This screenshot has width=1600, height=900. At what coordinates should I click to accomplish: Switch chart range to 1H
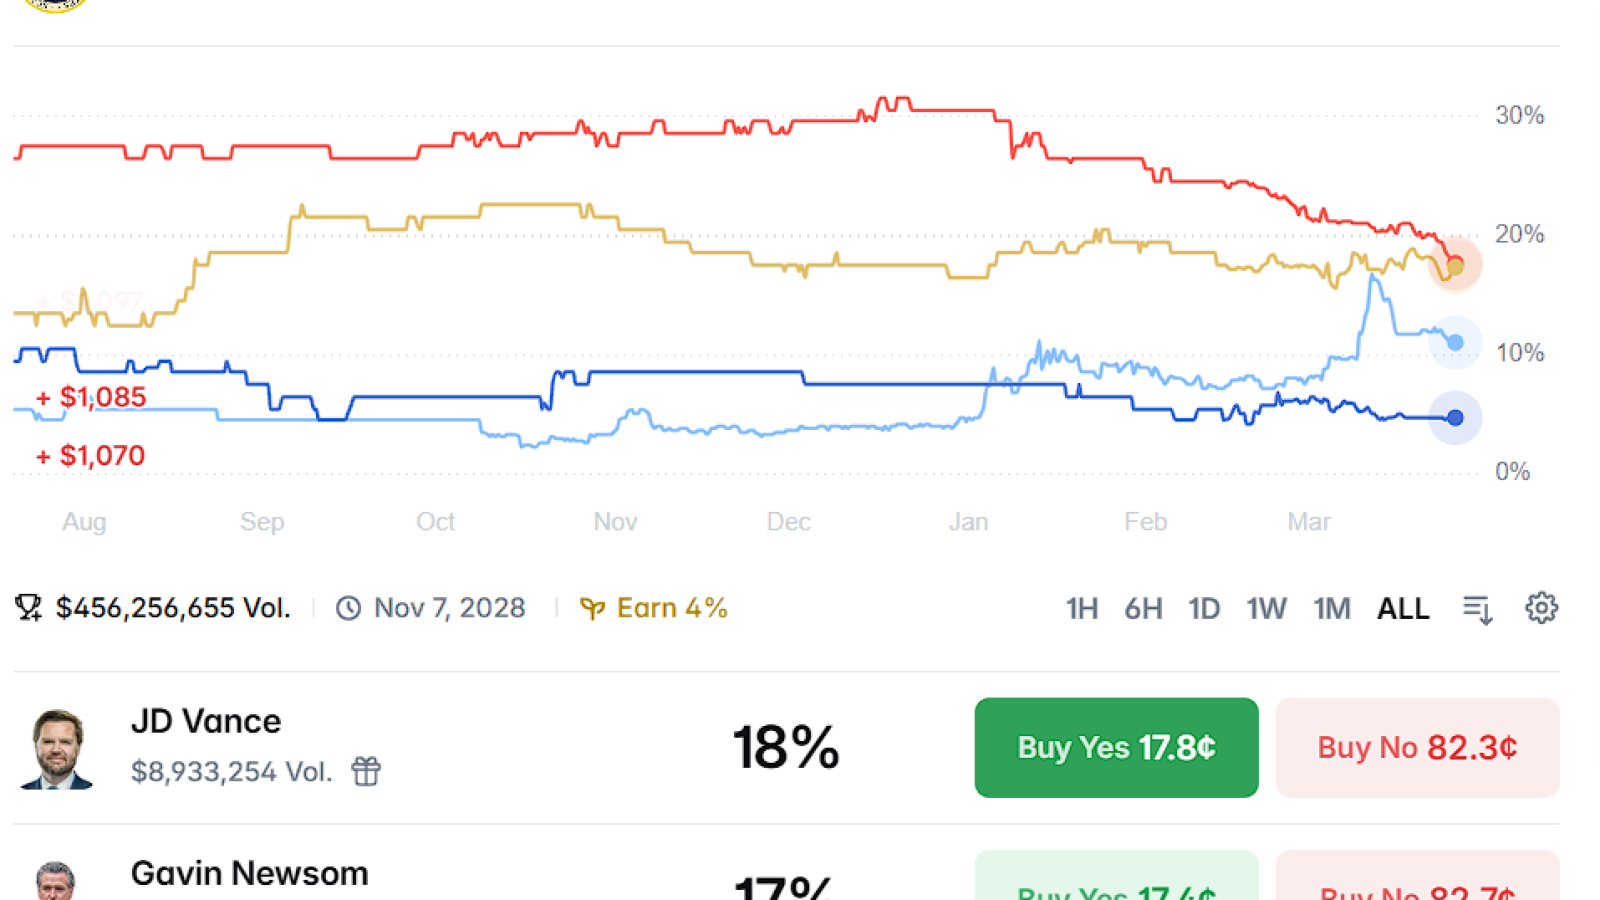(1082, 608)
